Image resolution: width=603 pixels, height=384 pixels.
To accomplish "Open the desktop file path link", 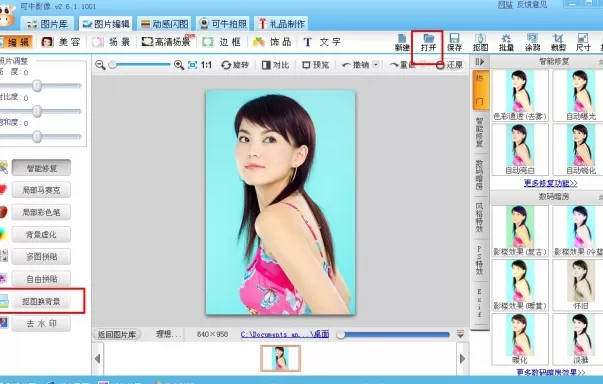I will click(x=285, y=334).
